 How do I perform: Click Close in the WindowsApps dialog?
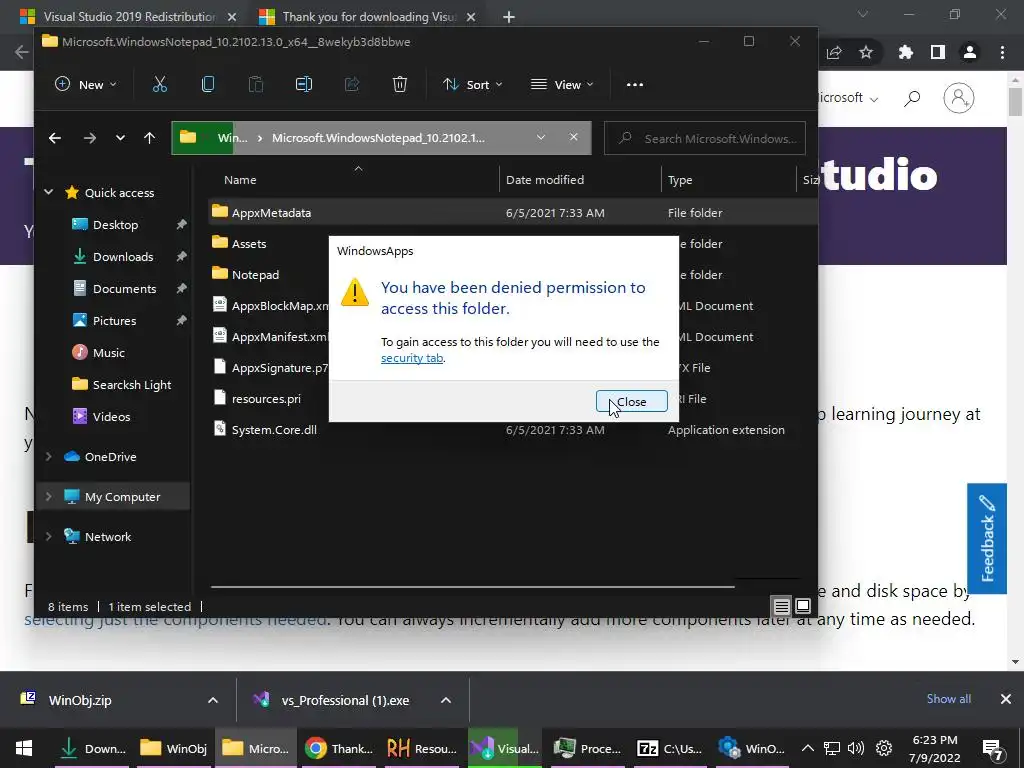click(x=632, y=402)
